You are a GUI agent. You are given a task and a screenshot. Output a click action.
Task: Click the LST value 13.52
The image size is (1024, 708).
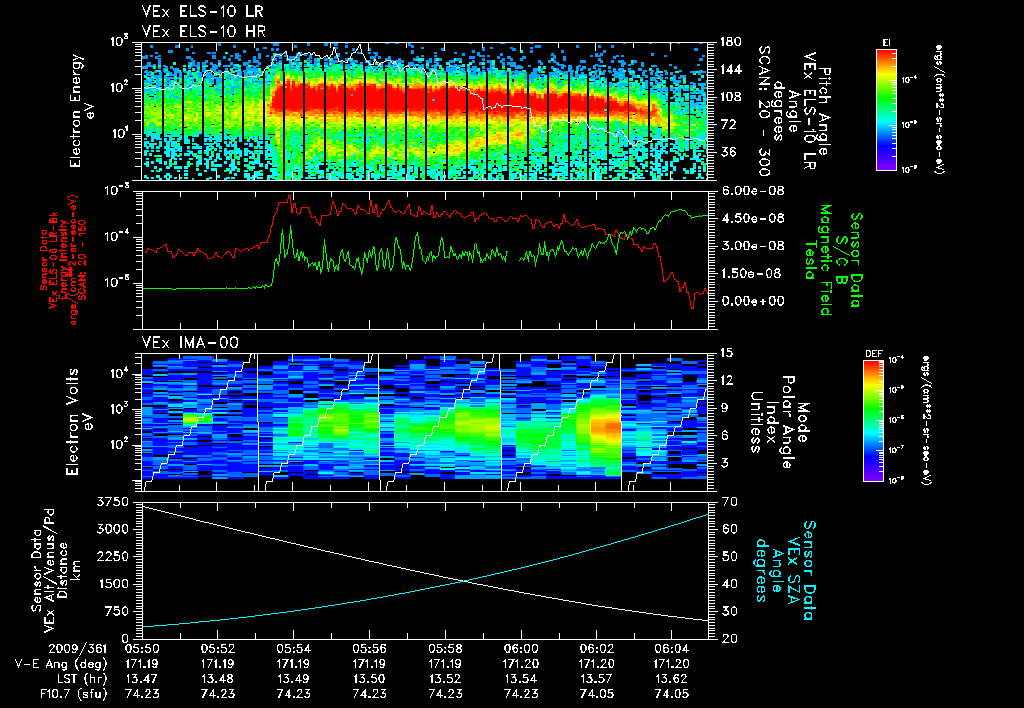tap(445, 679)
